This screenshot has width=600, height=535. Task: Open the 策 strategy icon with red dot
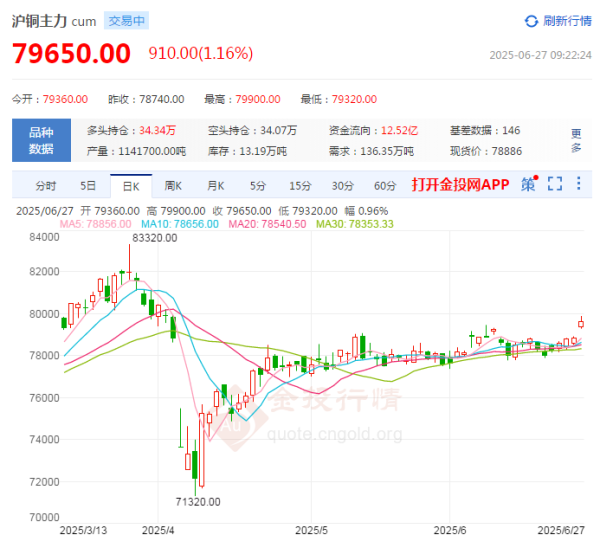[x=530, y=184]
